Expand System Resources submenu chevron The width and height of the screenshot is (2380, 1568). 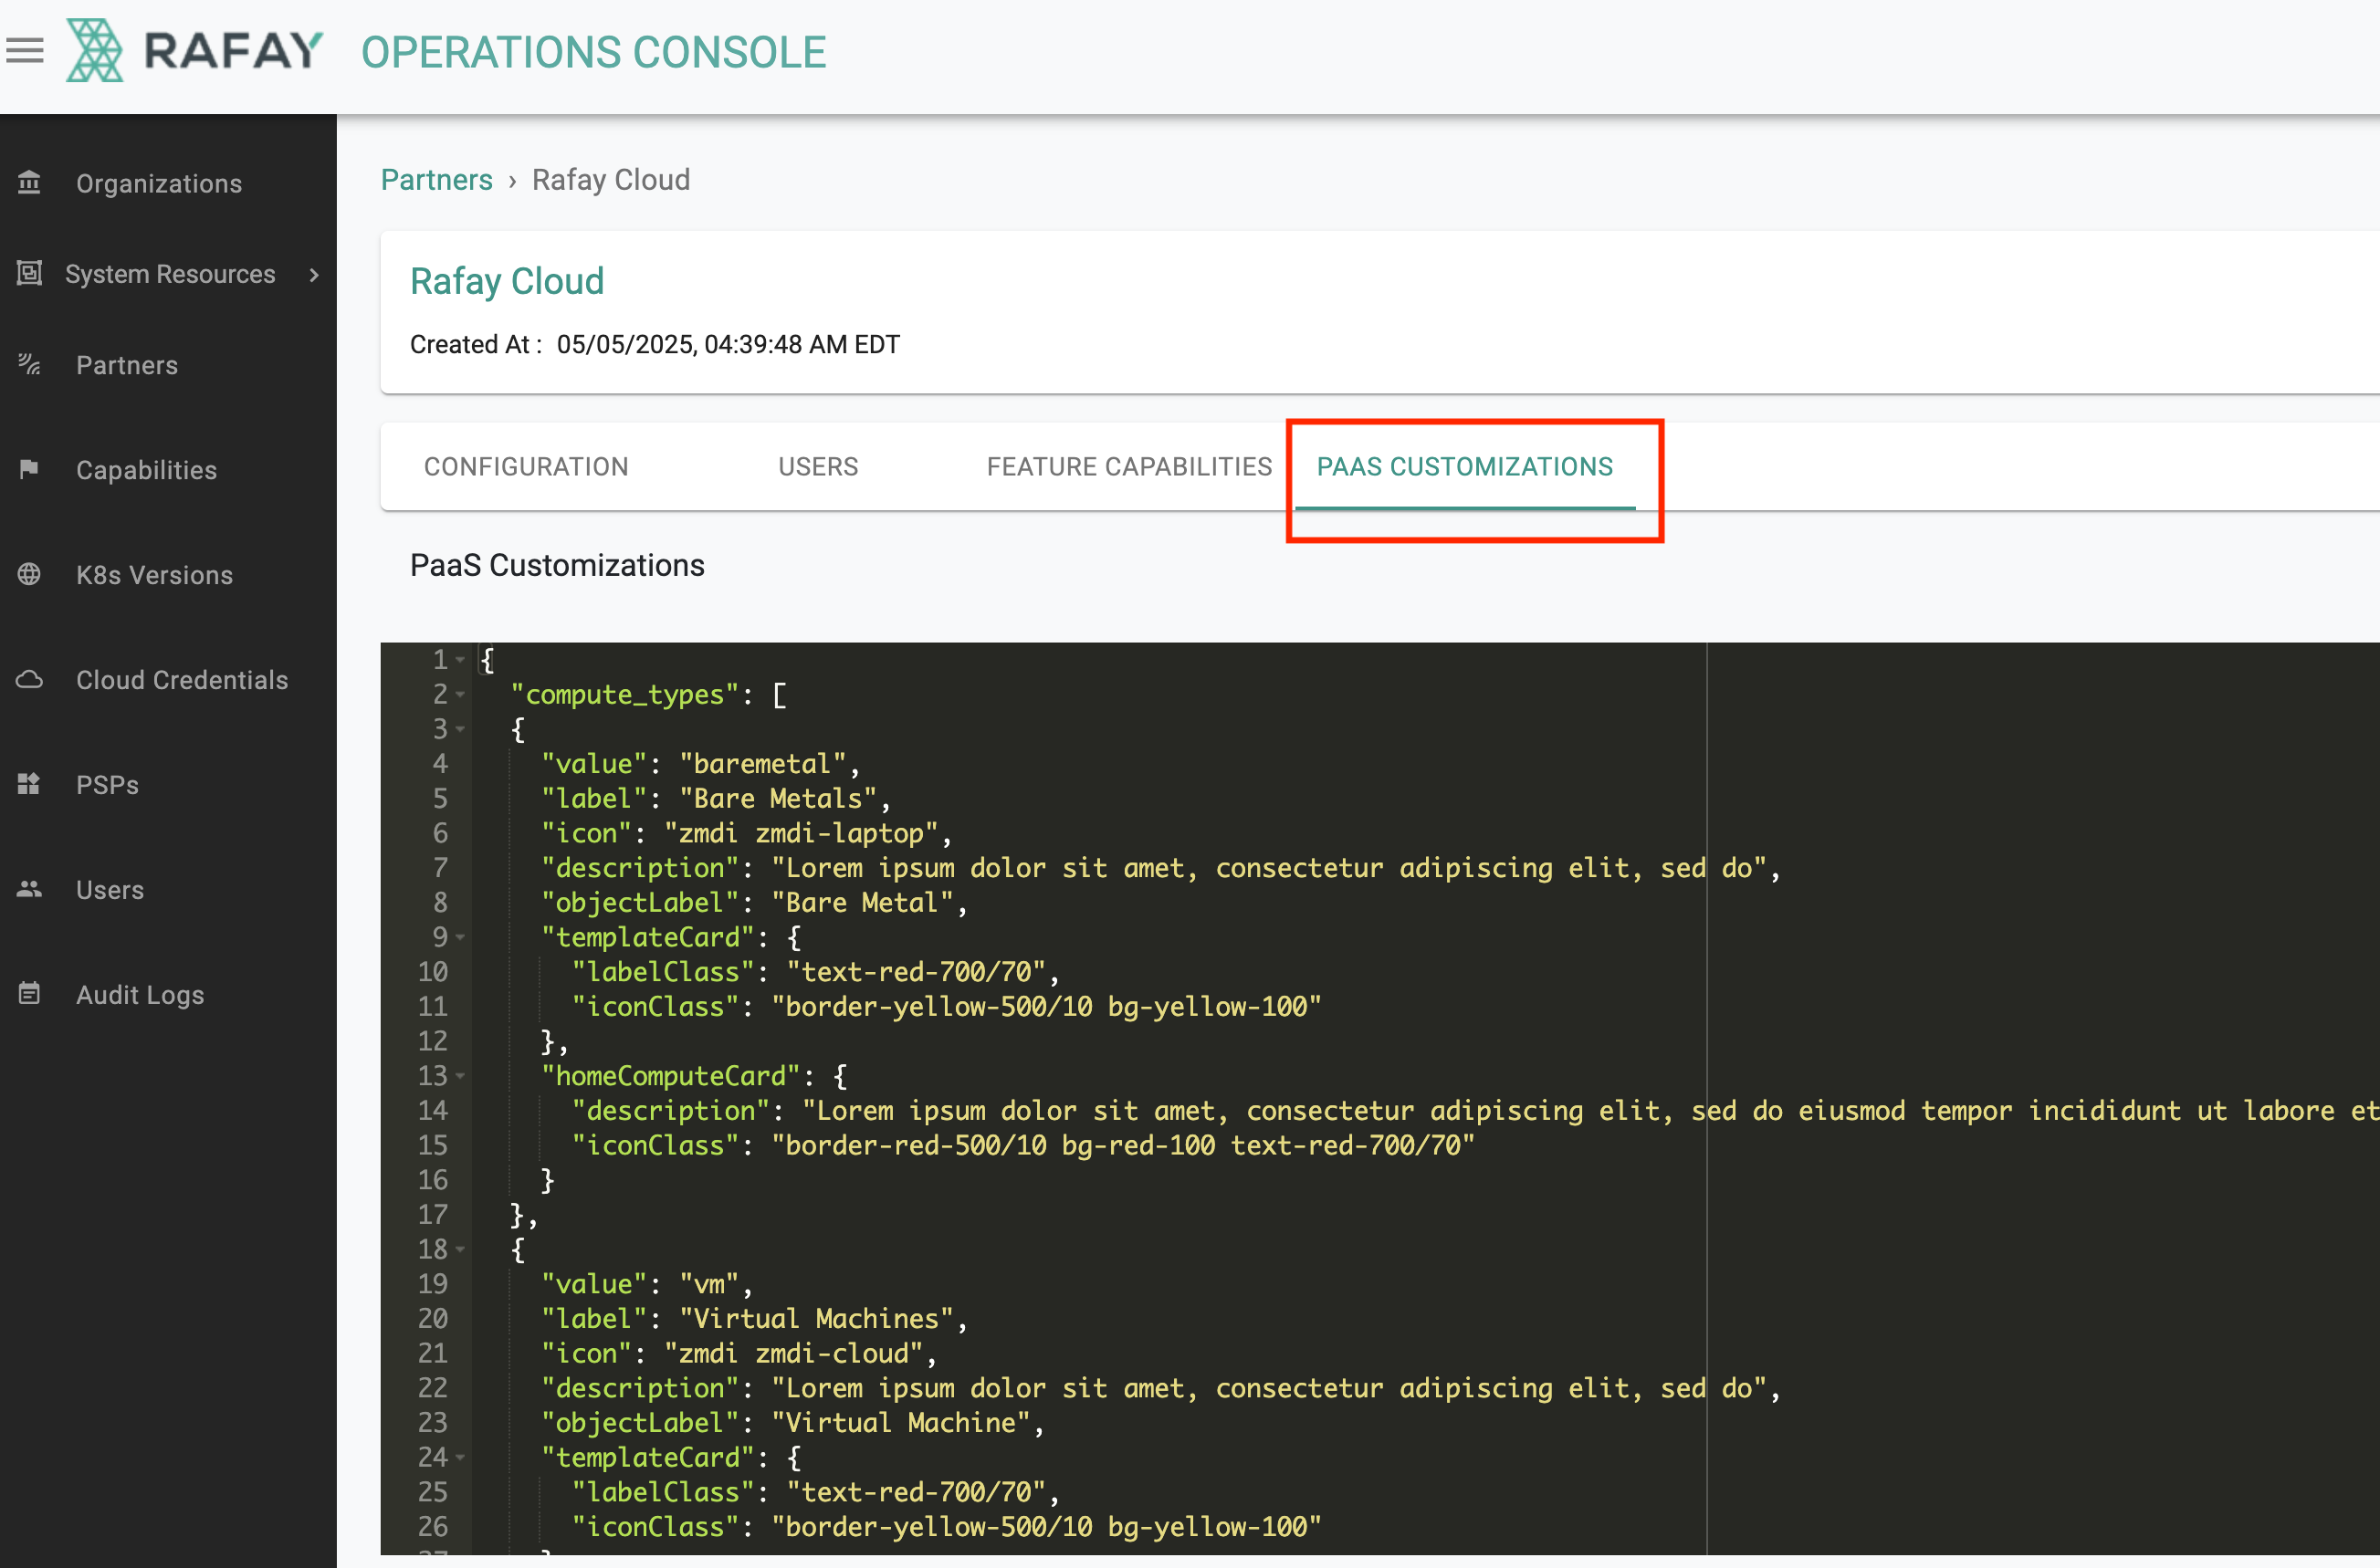[x=314, y=274]
